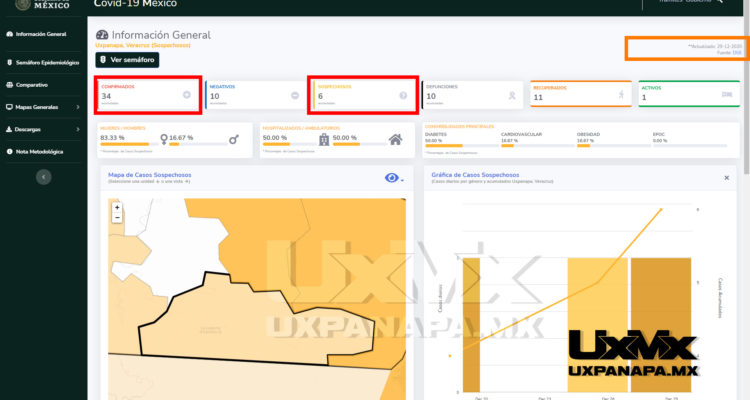Screen dimensions: 750x400
Task: Click the search magnifier icon in the top header
Action: [x=720, y=2]
